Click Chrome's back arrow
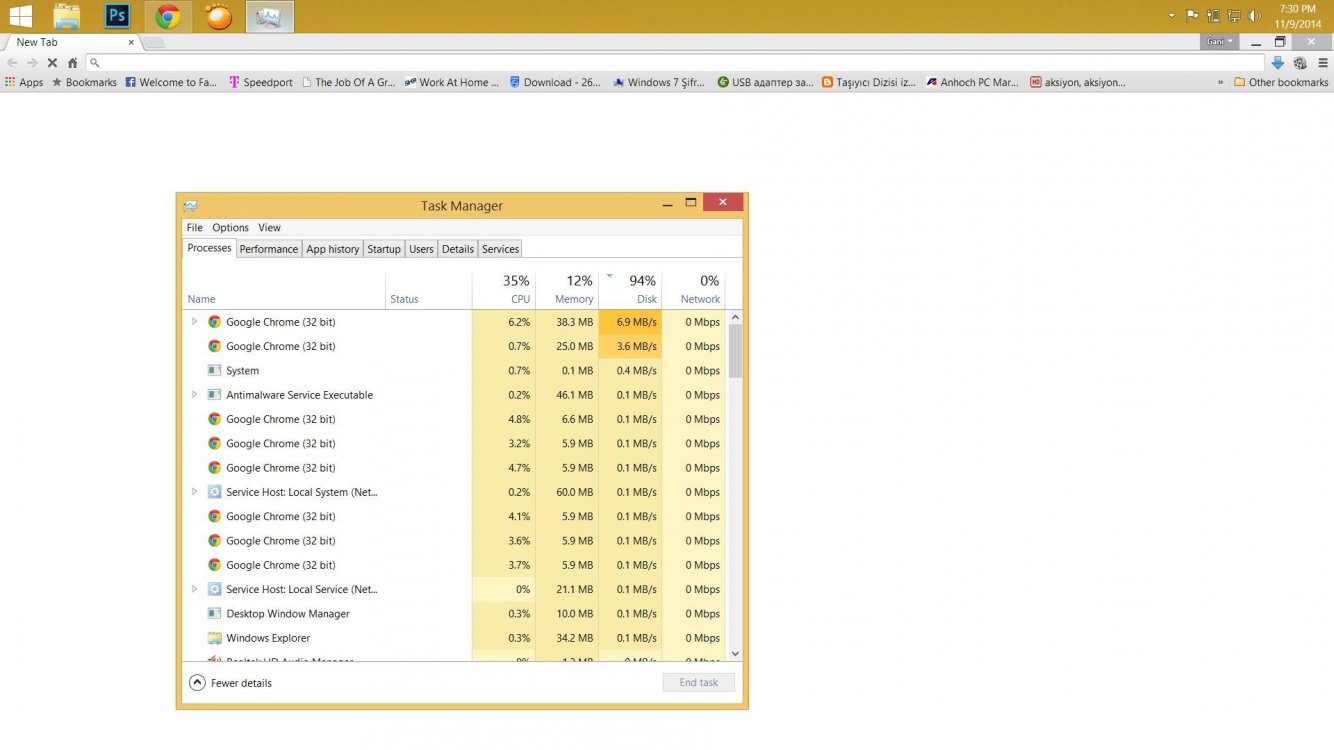The width and height of the screenshot is (1334, 750). click(x=12, y=62)
